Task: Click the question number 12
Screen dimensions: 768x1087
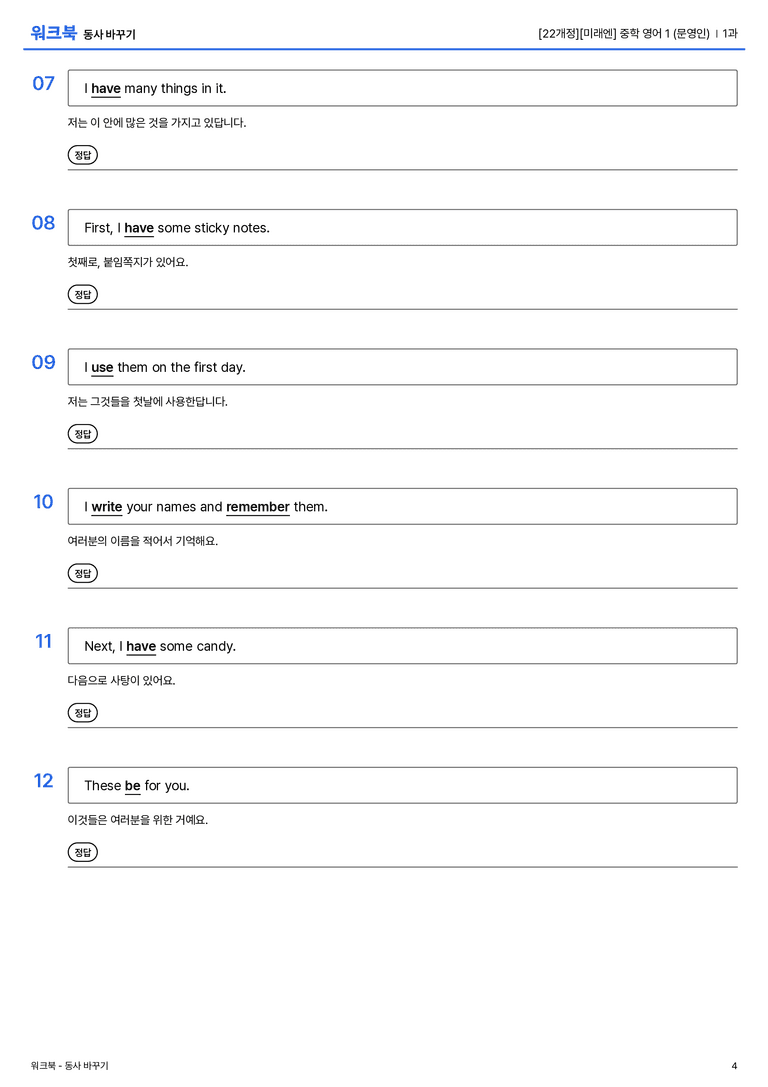Action: point(44,781)
